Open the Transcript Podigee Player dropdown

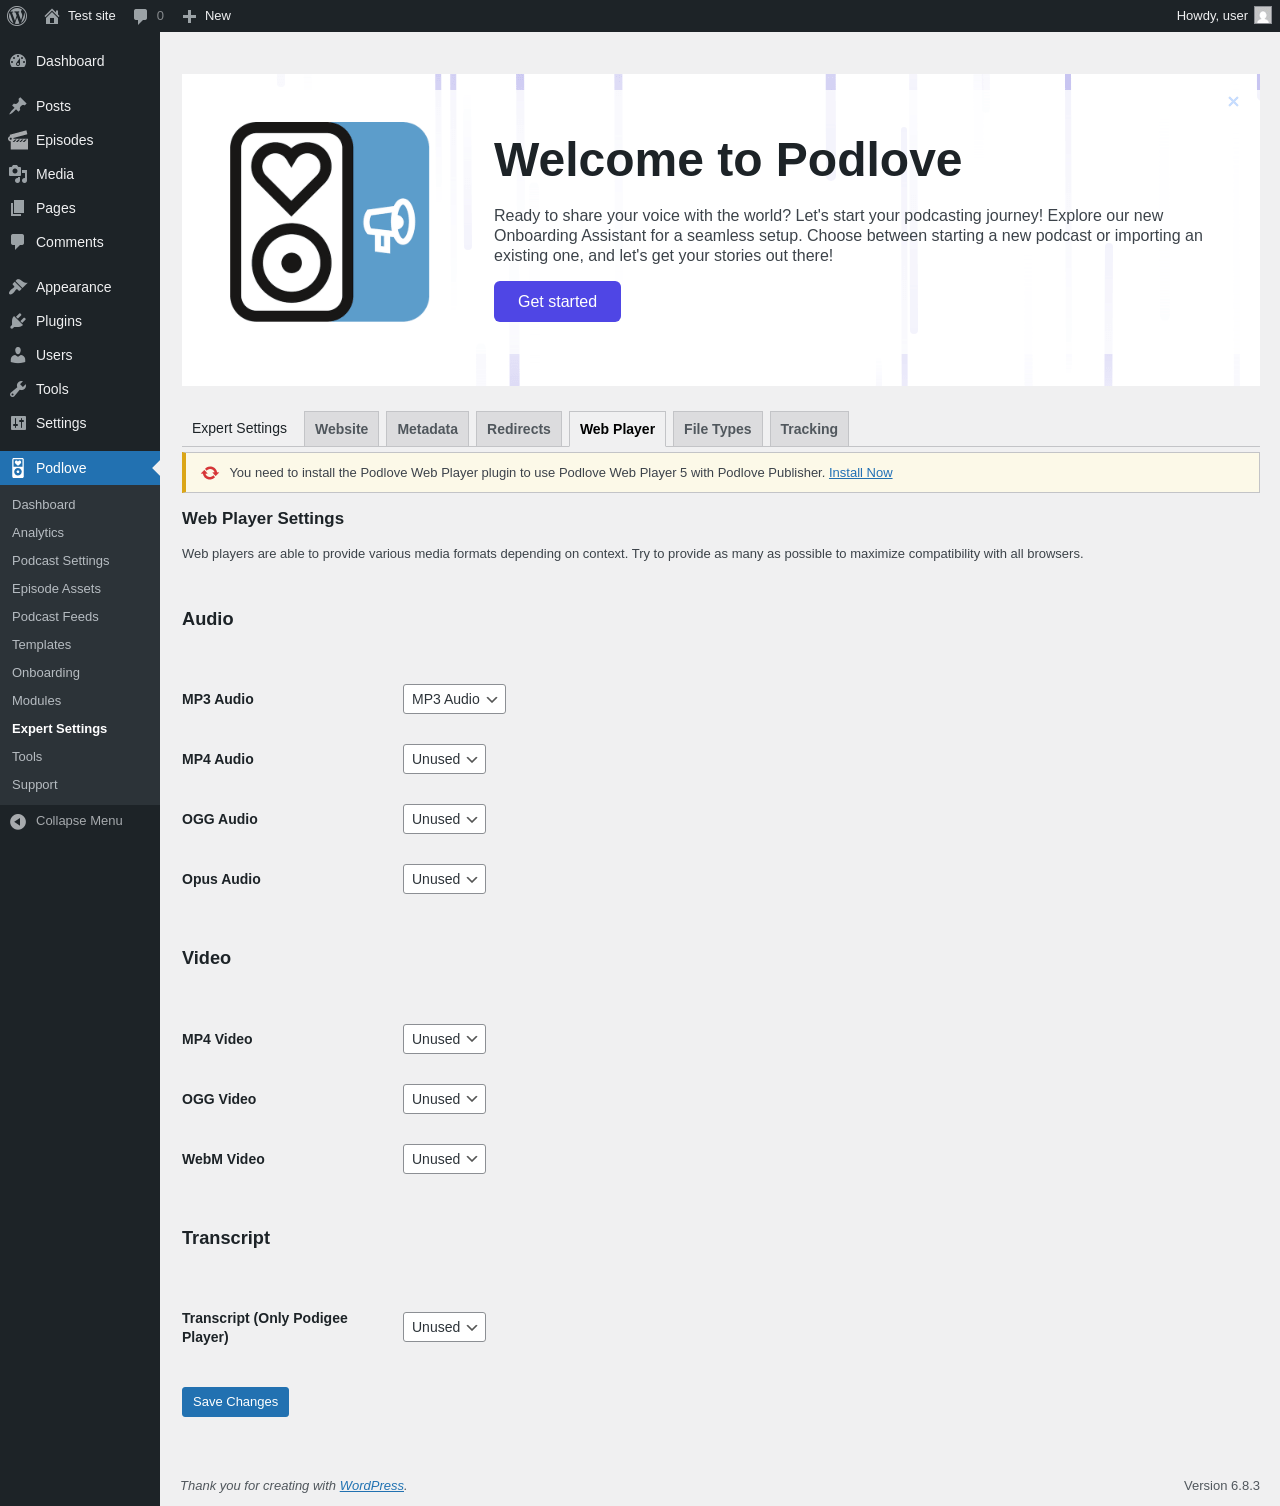click(444, 1327)
